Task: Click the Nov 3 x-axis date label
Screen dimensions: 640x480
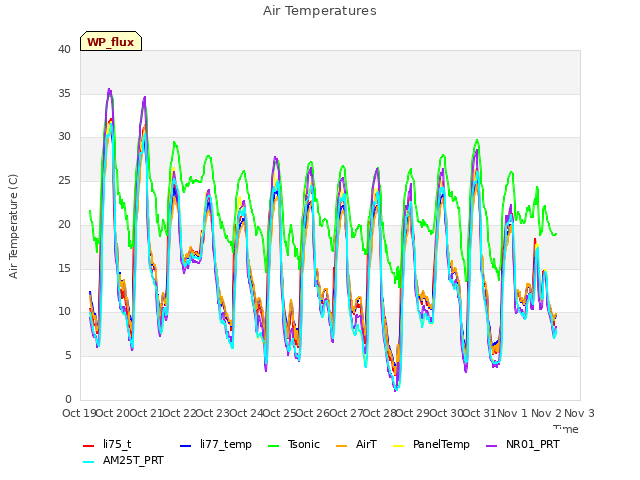Action: point(579,413)
